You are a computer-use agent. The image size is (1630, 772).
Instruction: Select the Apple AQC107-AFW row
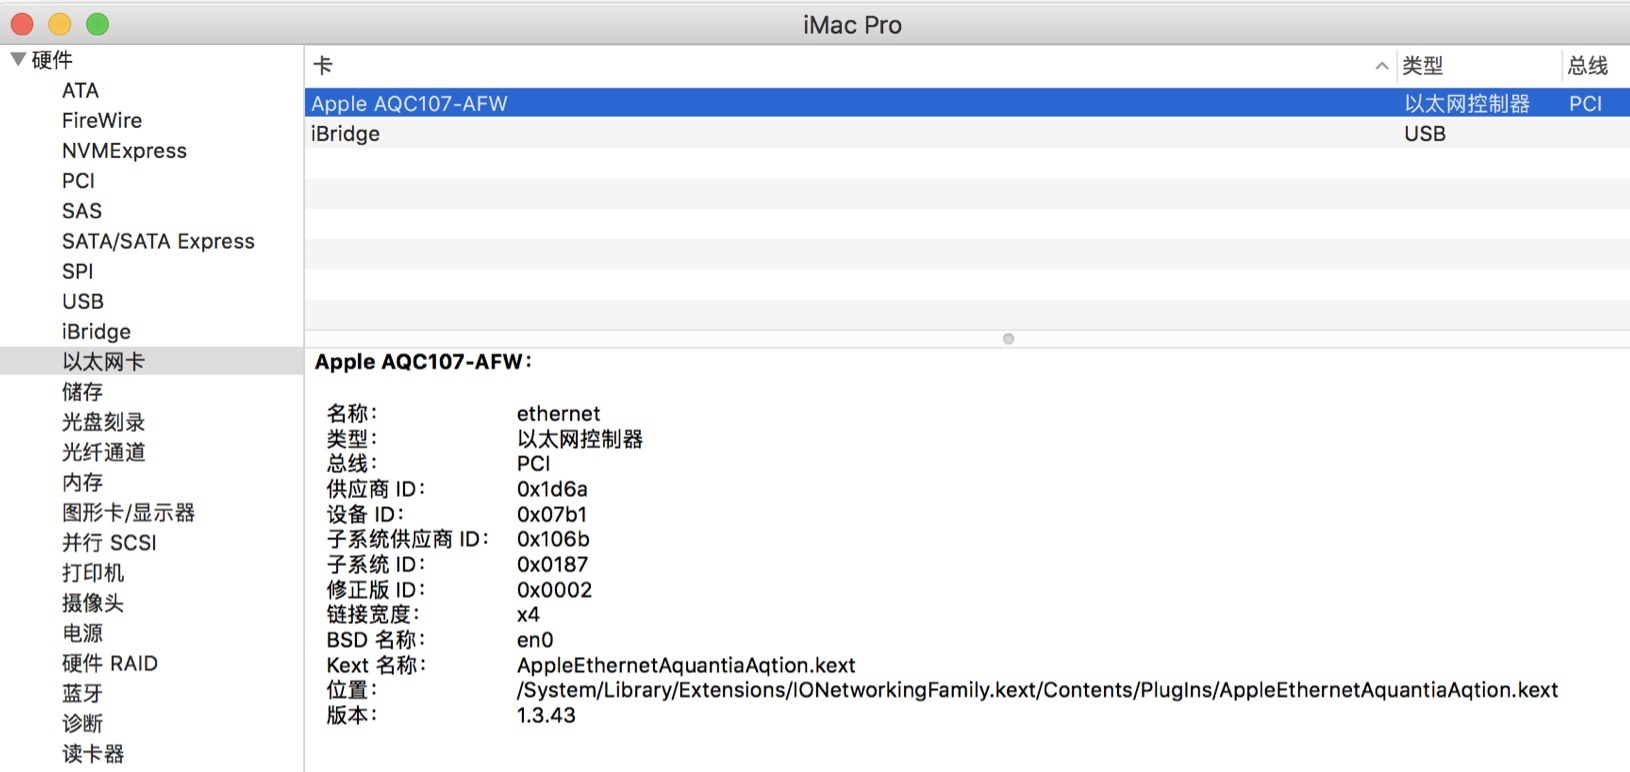point(967,103)
